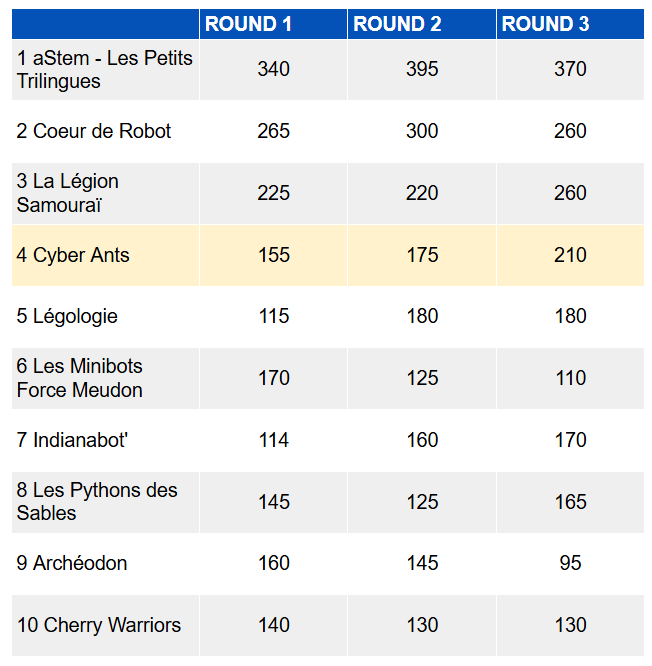
Task: Click Indianabot' Round 1 score 114
Action: point(274,440)
